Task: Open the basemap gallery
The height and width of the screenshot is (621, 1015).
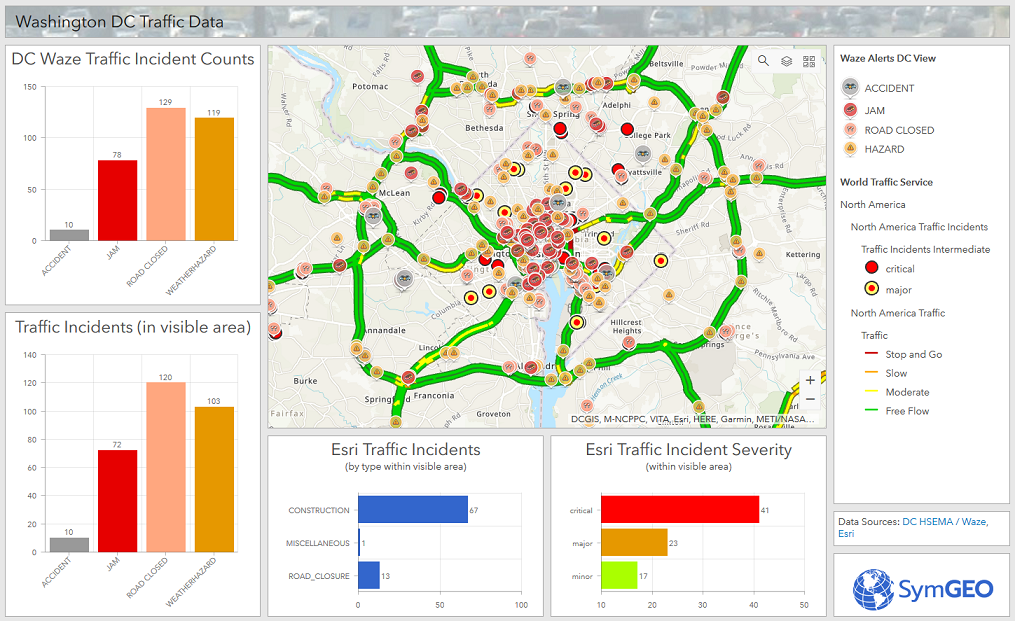Action: coord(810,61)
